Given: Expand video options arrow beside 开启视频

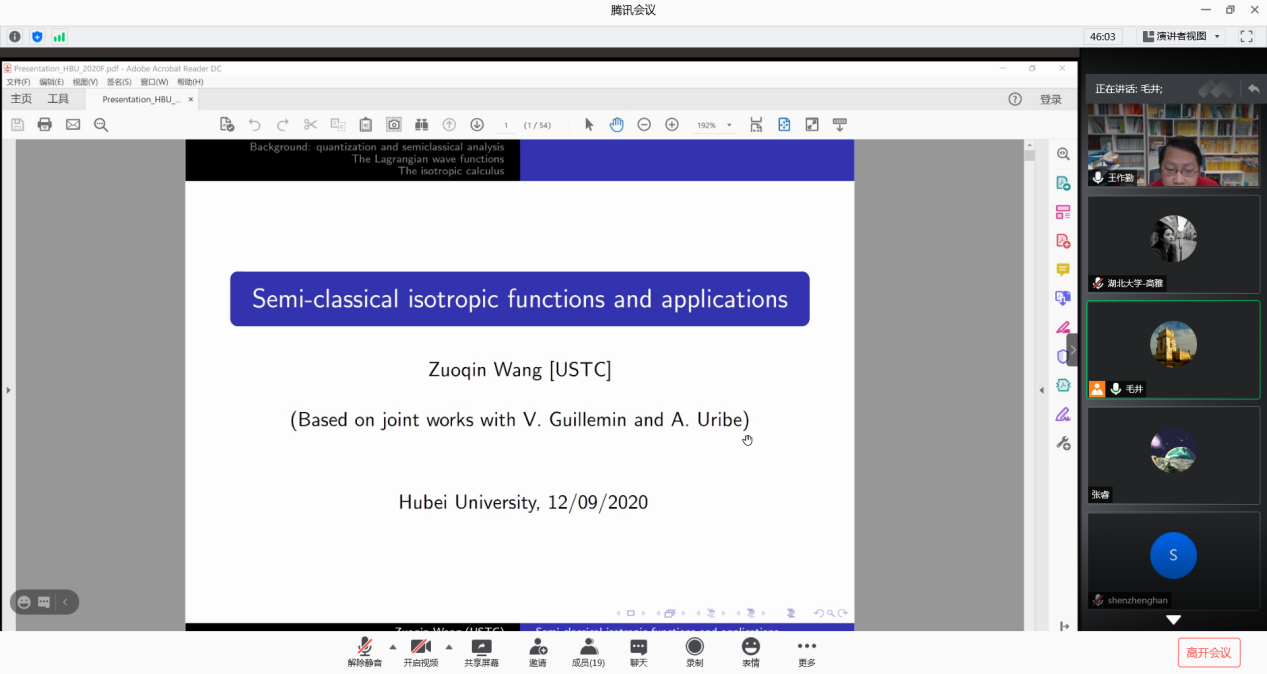Looking at the screenshot, I should pos(448,647).
